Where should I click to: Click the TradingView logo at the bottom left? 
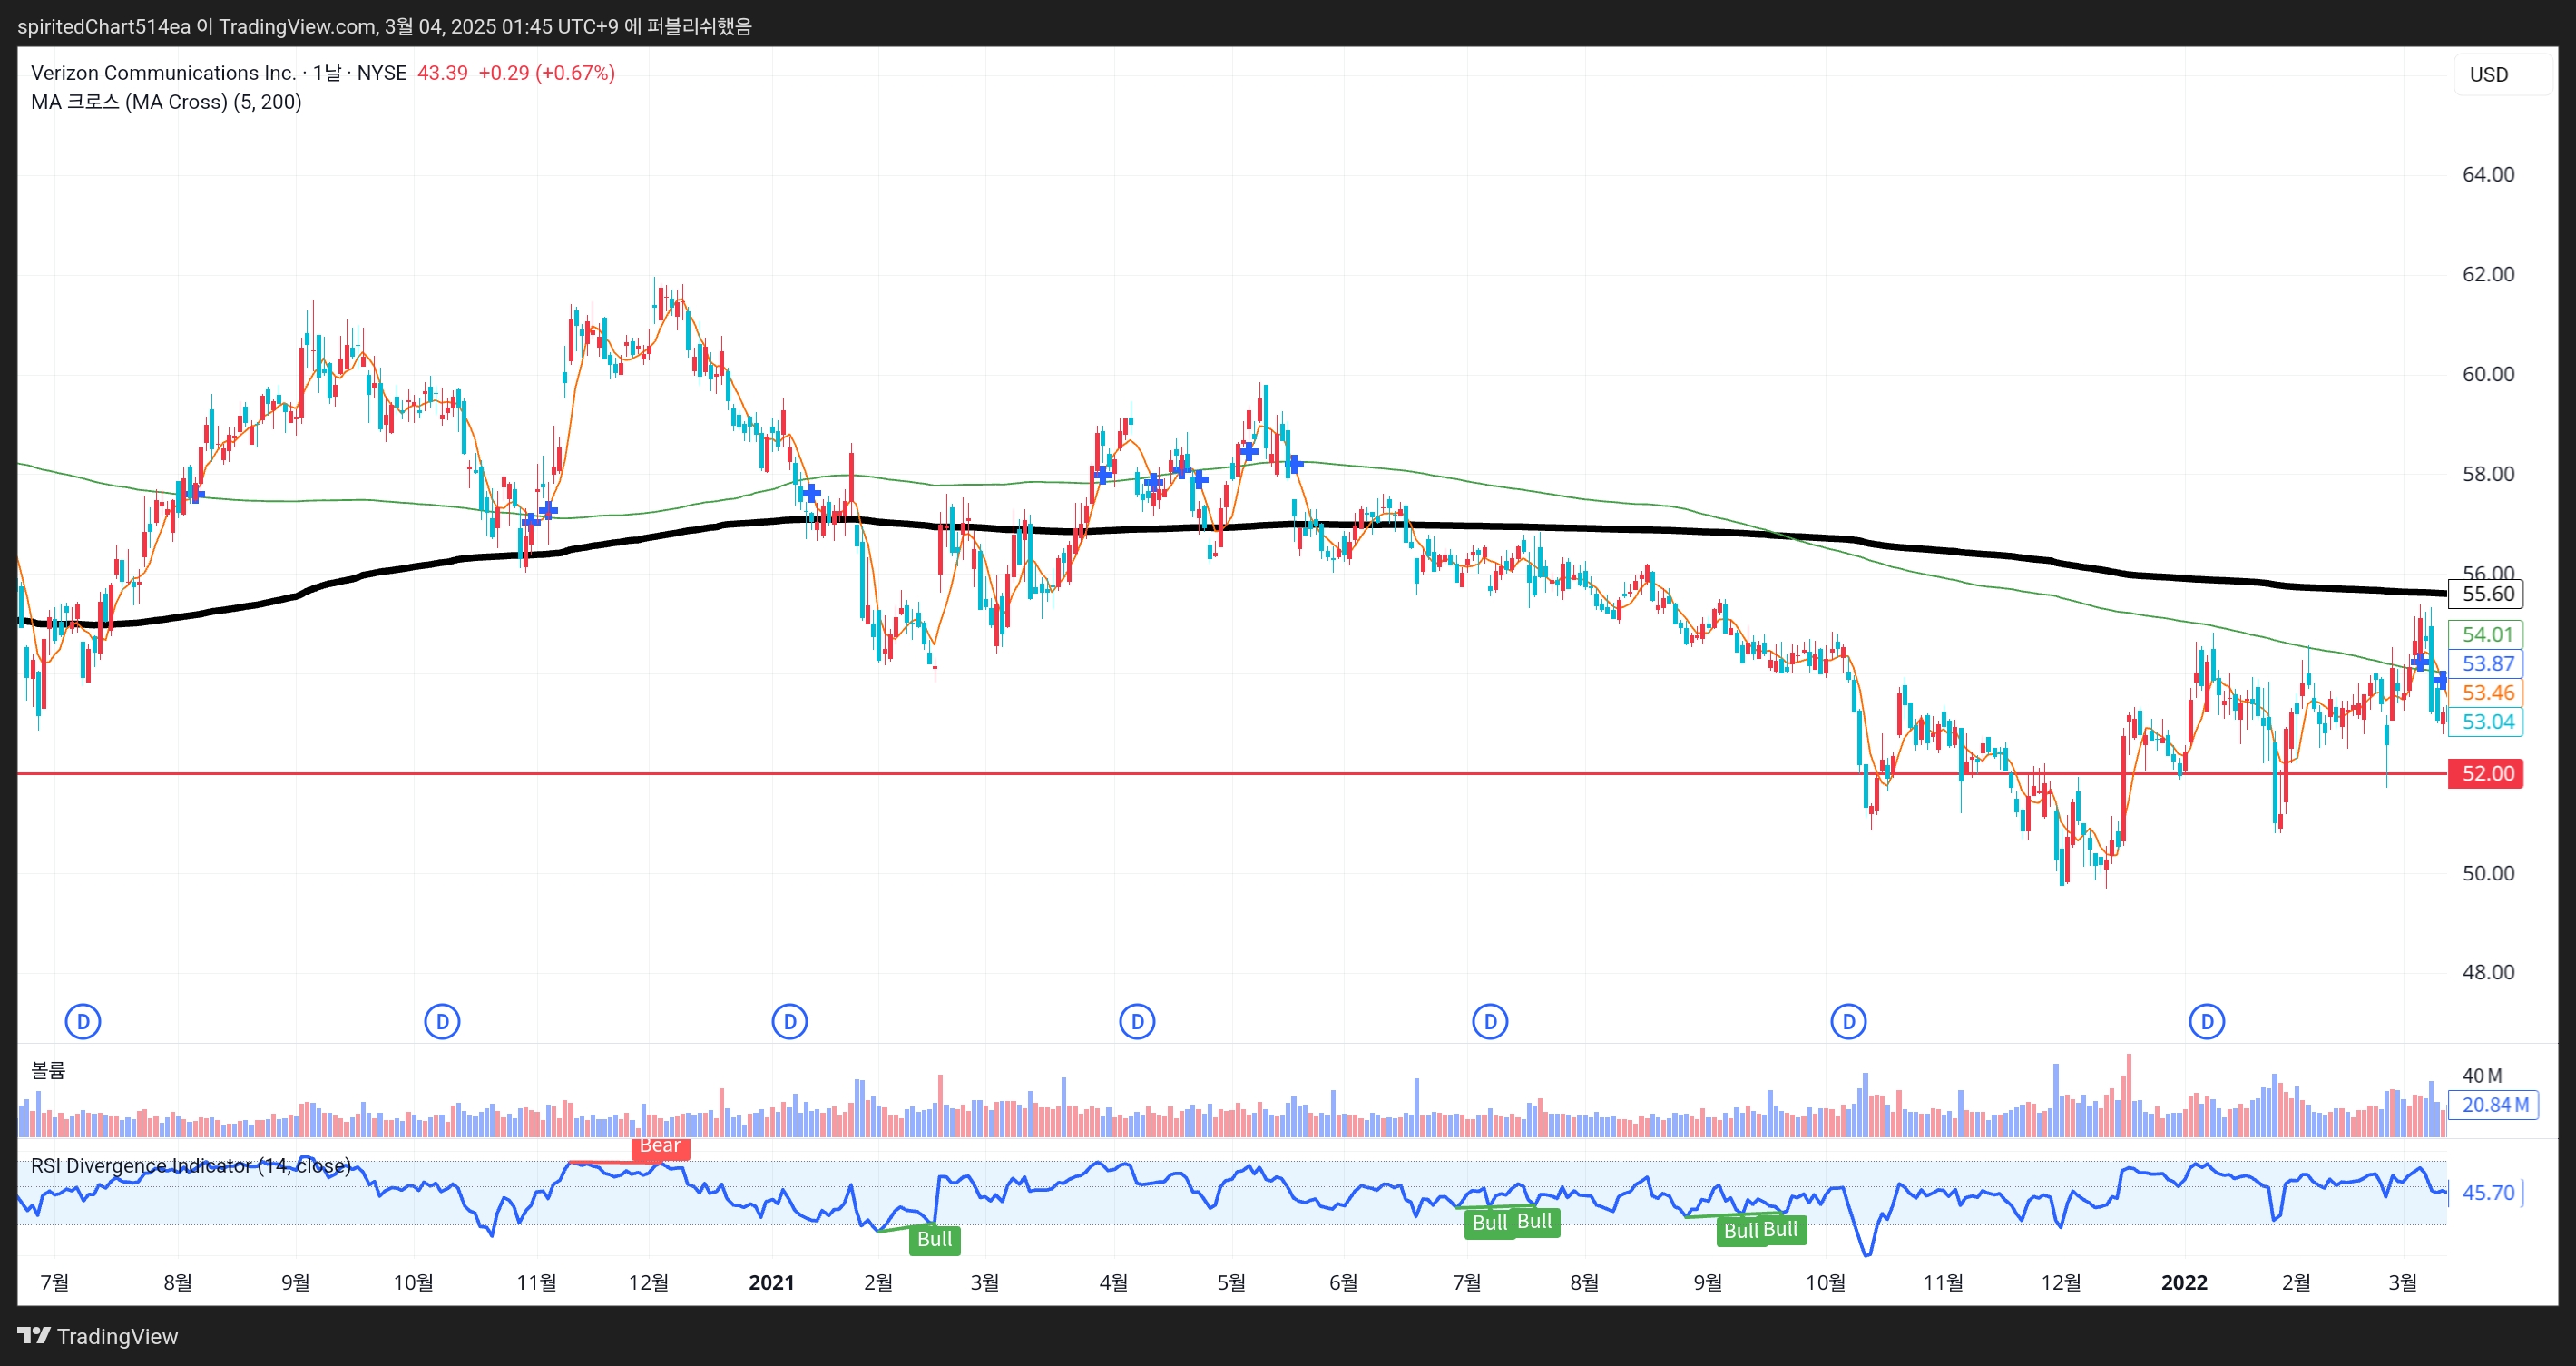(98, 1336)
